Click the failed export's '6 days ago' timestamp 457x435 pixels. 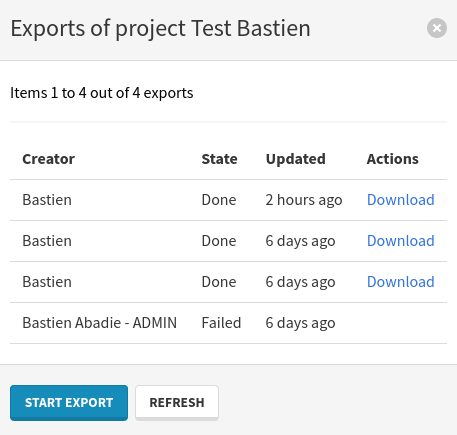[x=300, y=323]
